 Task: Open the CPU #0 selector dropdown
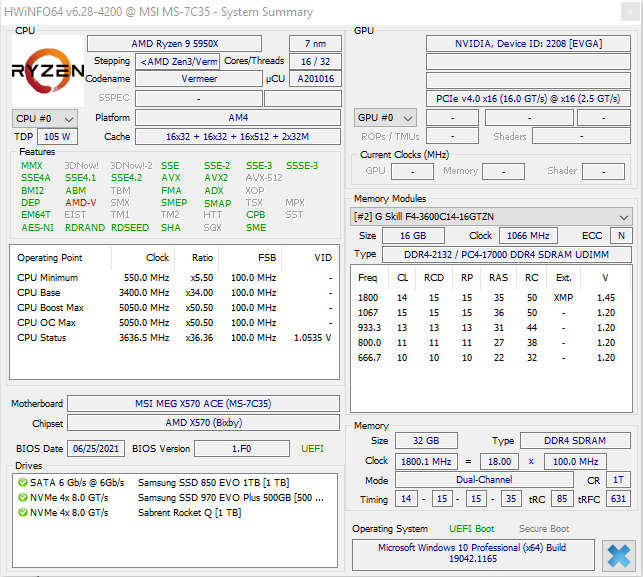(x=45, y=119)
